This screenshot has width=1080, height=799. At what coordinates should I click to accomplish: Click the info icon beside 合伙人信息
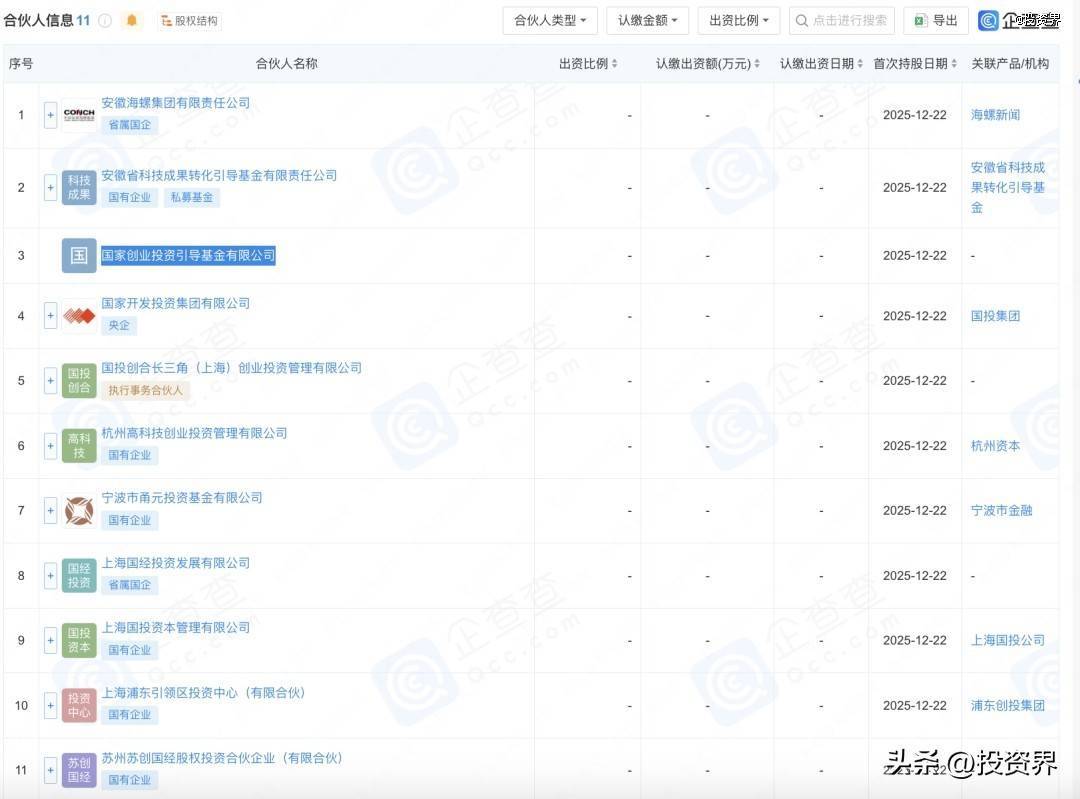[x=105, y=21]
